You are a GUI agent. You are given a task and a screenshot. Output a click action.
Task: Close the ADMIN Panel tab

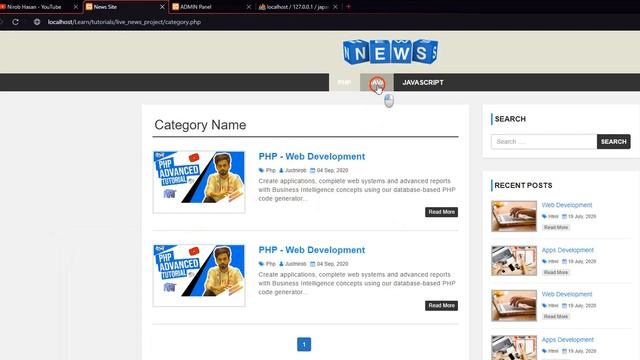[x=249, y=7]
